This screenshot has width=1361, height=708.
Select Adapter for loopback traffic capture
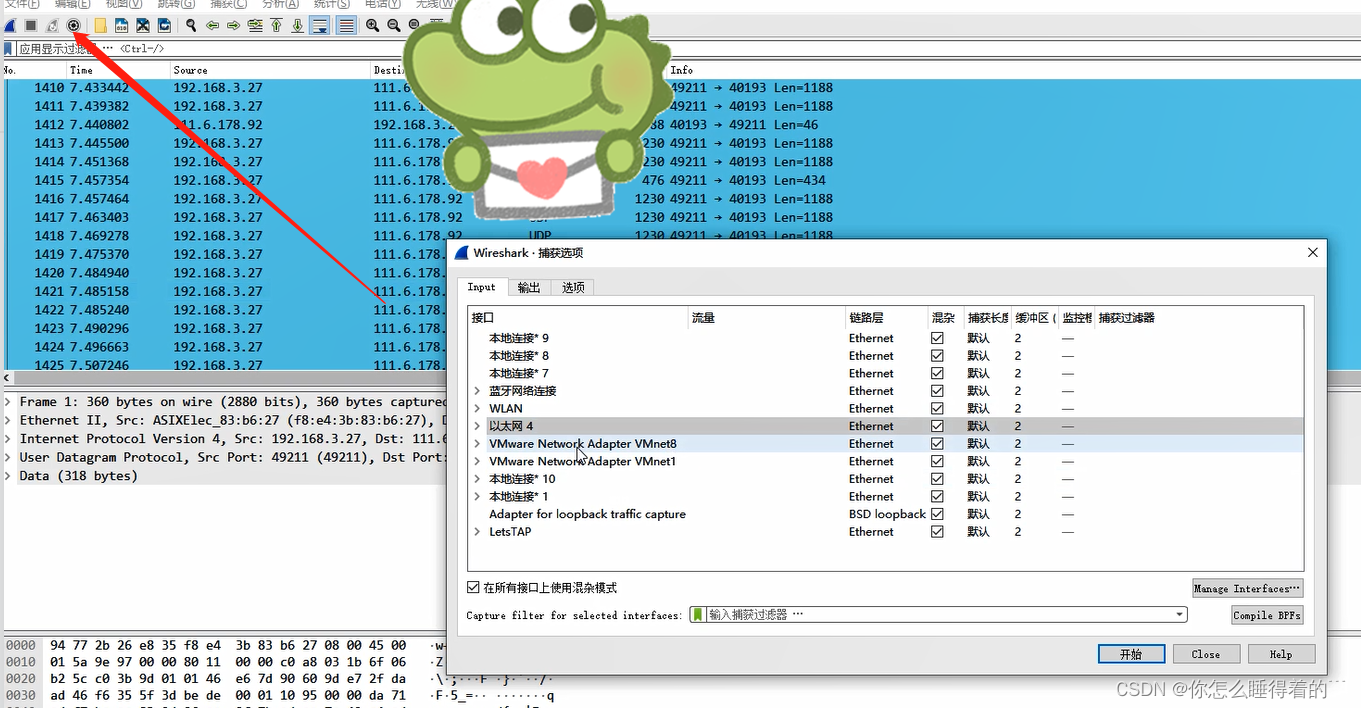coord(587,514)
